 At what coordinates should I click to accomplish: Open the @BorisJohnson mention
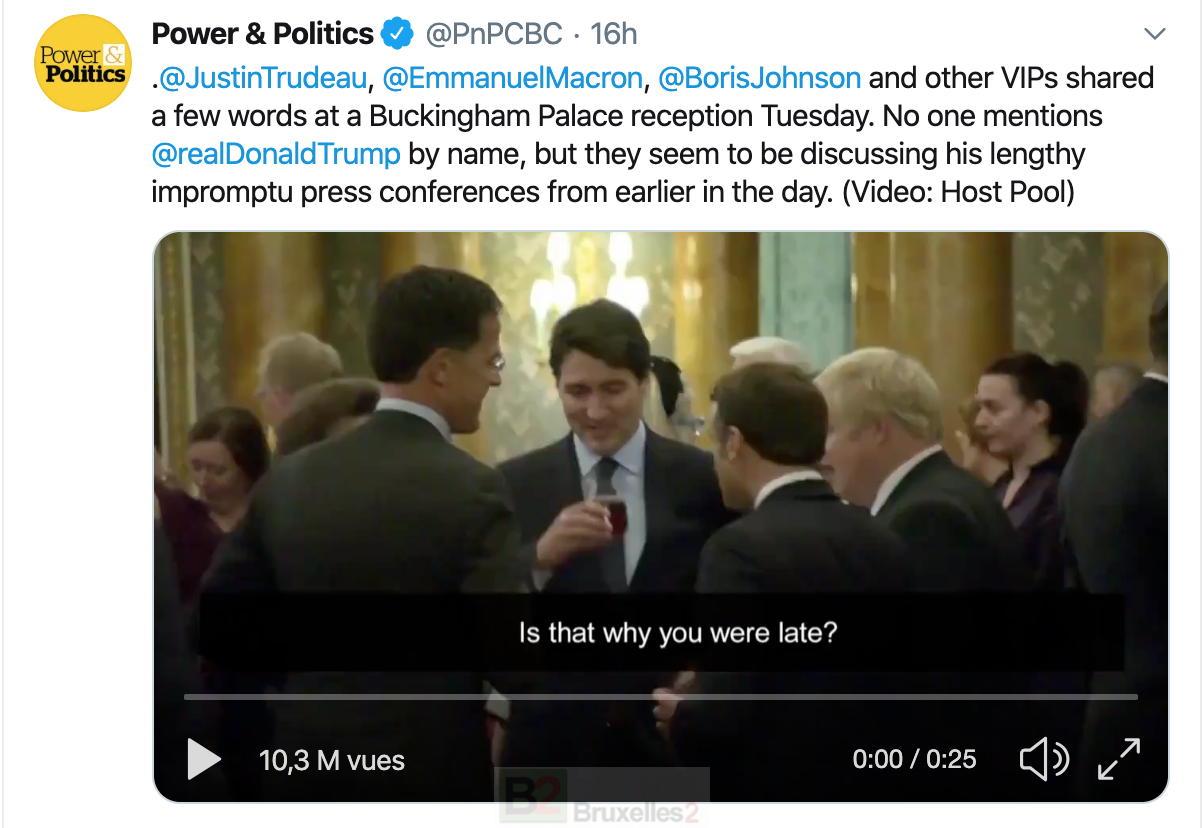(758, 78)
